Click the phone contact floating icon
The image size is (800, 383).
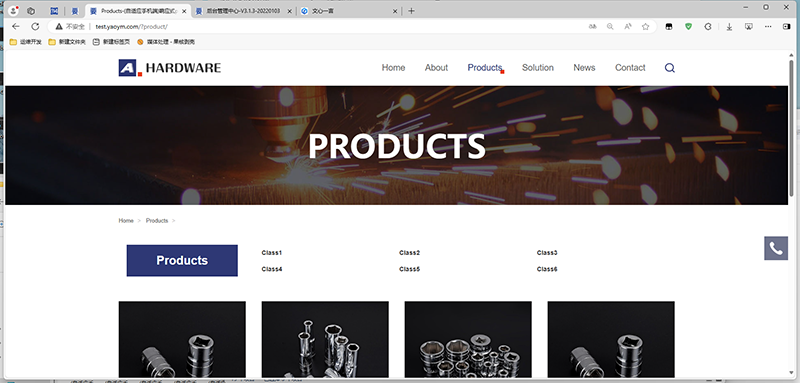[776, 248]
